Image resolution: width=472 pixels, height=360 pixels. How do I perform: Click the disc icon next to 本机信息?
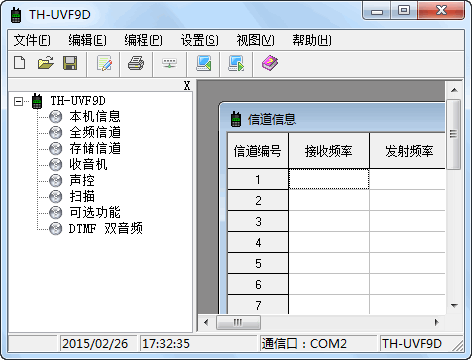click(55, 117)
